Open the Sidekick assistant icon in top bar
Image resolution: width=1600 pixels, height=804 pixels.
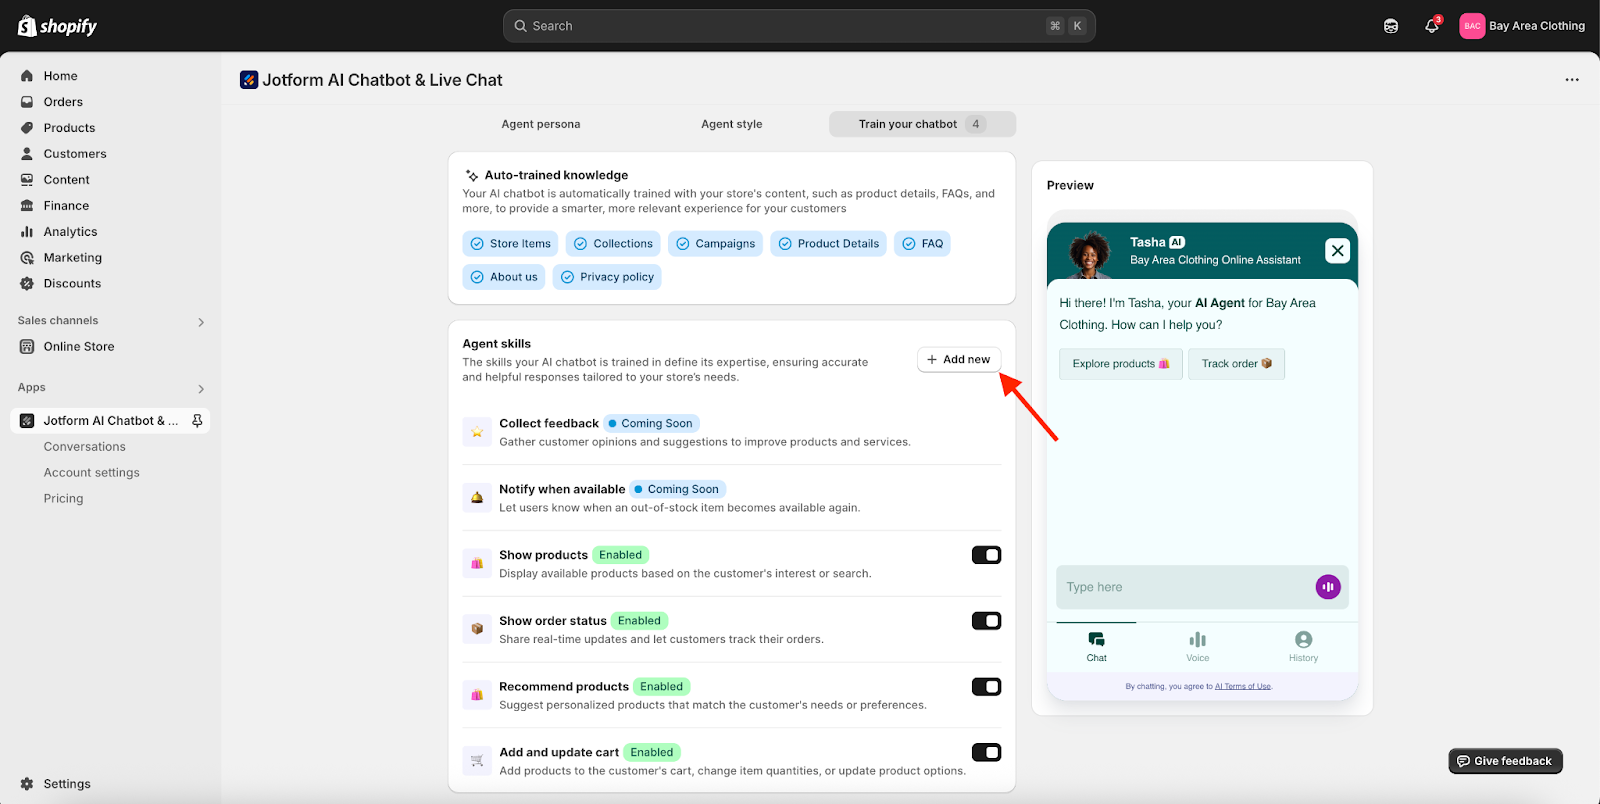(1391, 26)
